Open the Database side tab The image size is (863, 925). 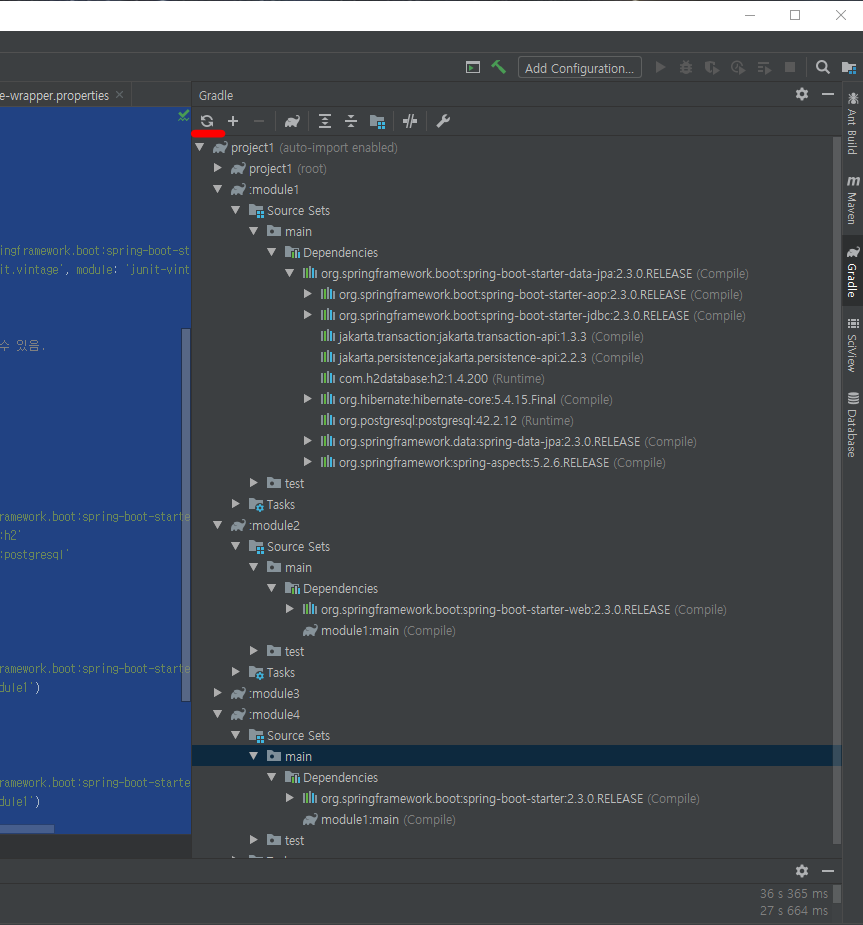coord(852,425)
